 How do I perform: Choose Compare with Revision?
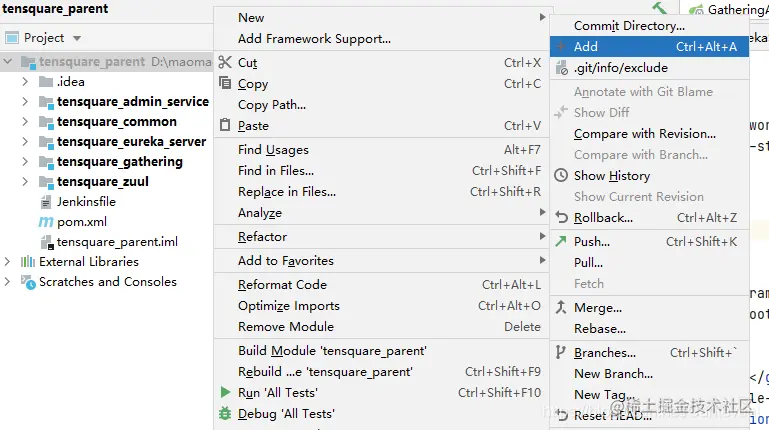tap(649, 134)
